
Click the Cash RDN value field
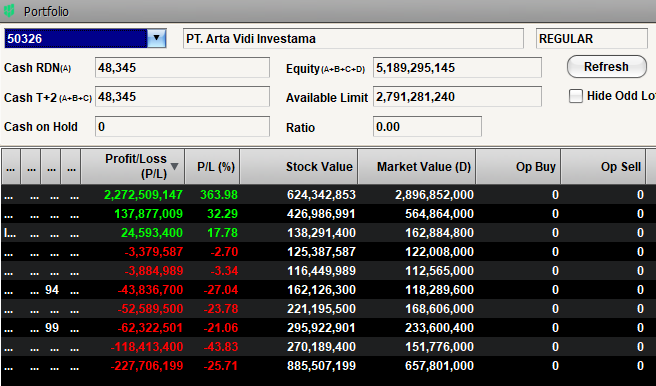click(x=182, y=68)
